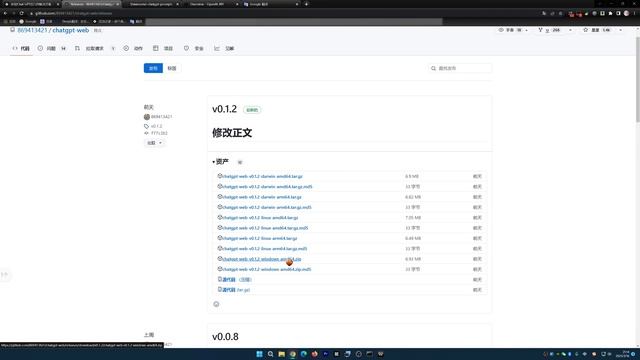
Task: Click the page vertical scrollbar
Action: (638, 80)
